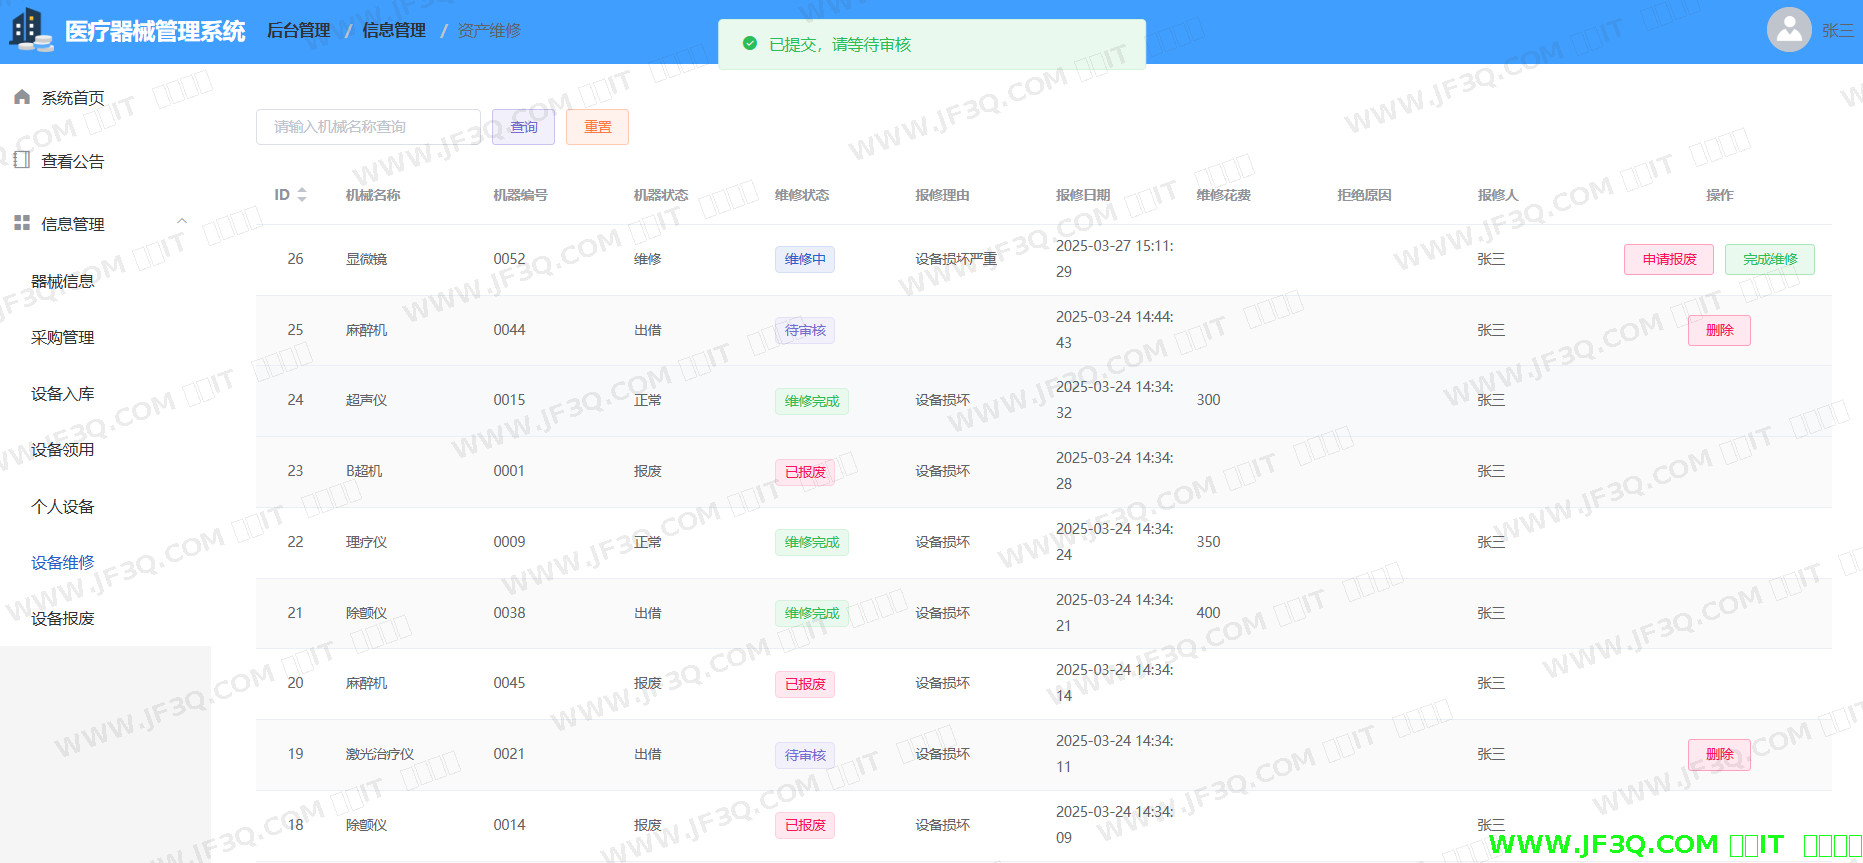
Task: Click the 查询 search button
Action: pyautogui.click(x=523, y=127)
